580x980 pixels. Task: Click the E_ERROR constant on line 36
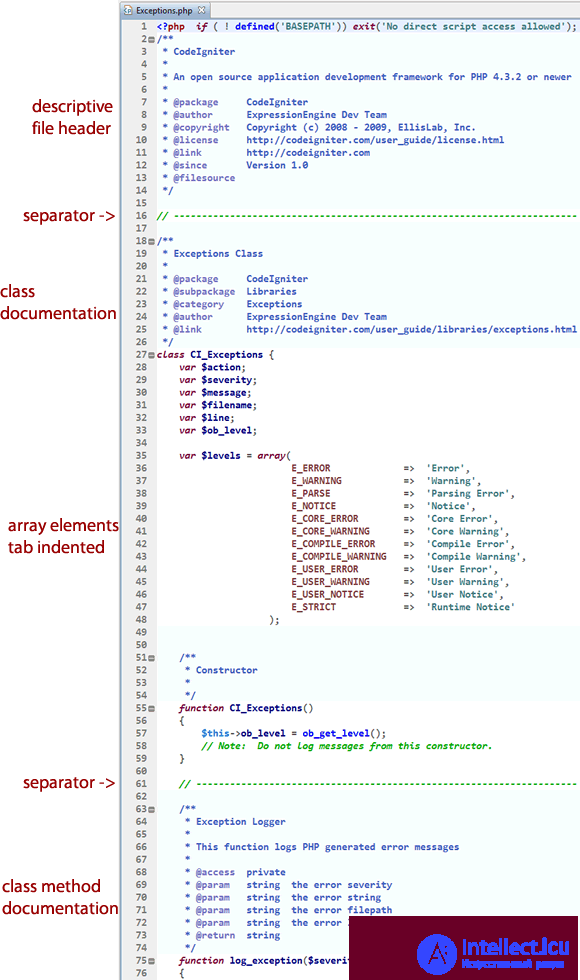311,469
